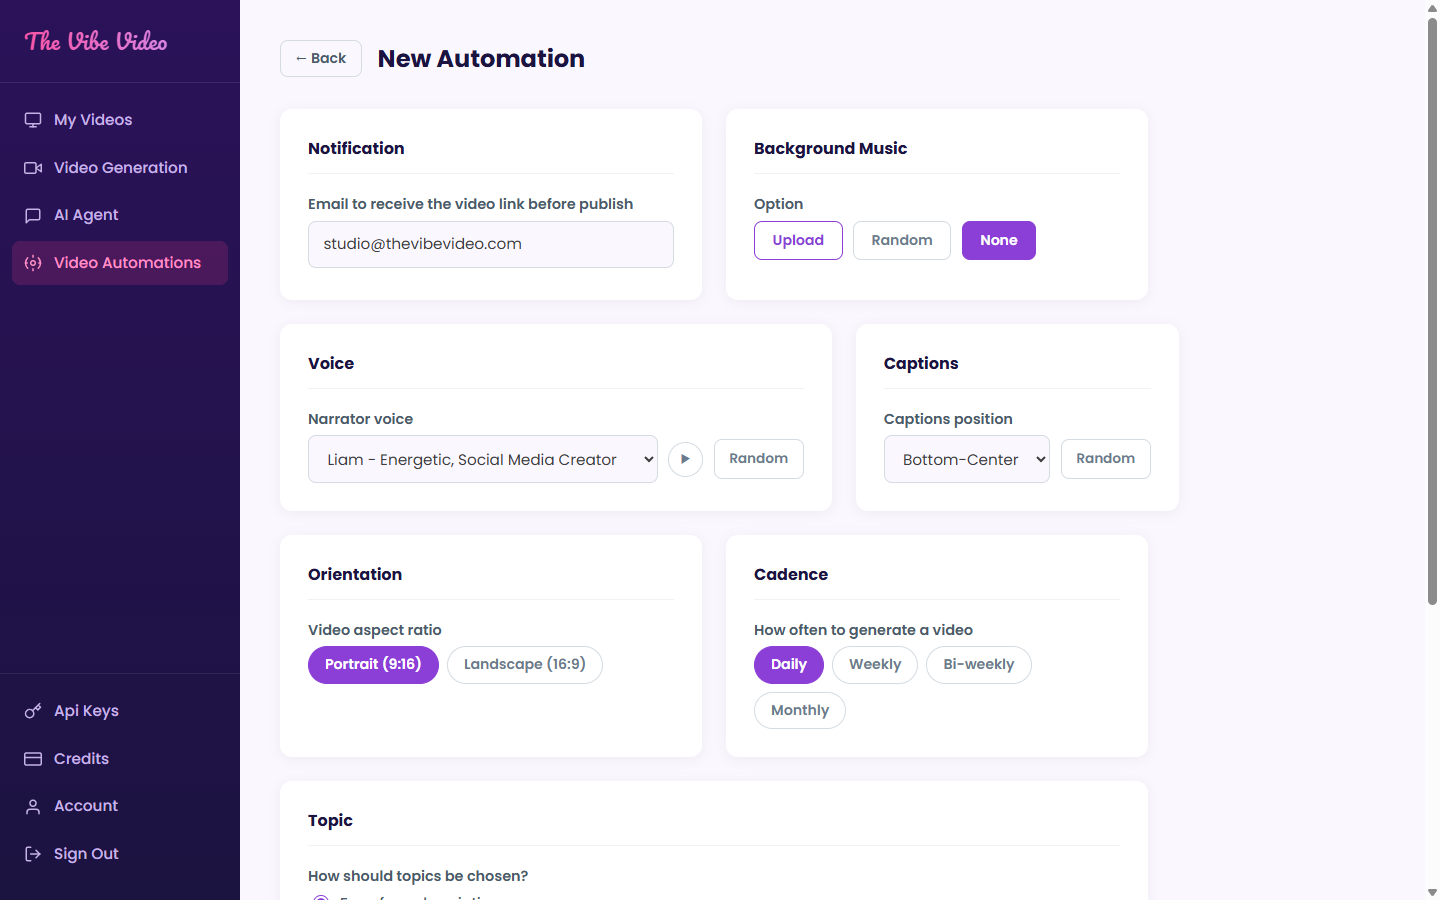Select Portrait (9:16) aspect ratio

pos(373,665)
